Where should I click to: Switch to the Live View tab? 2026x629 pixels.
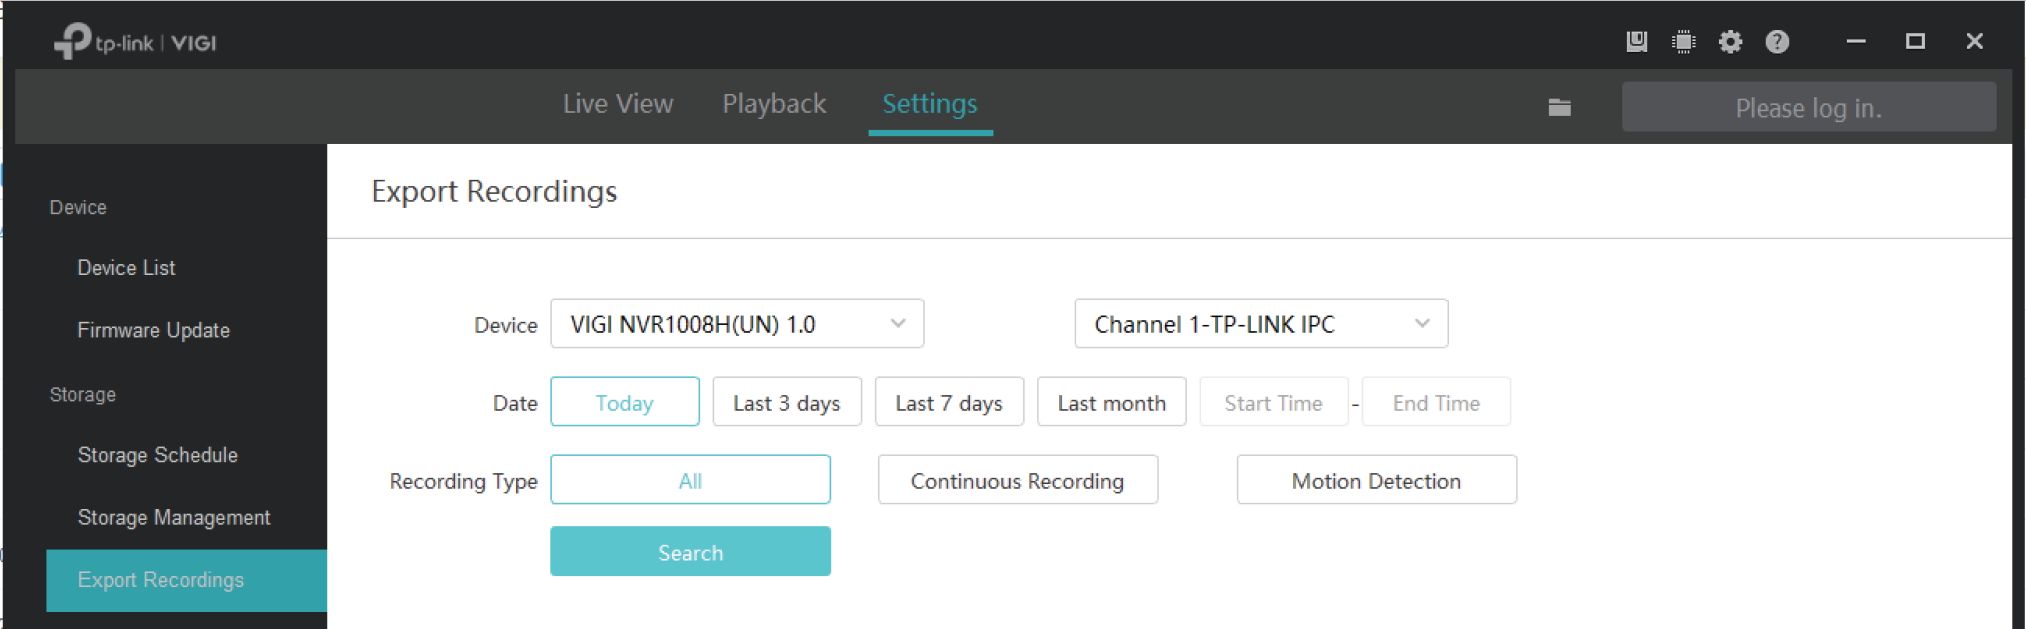pos(617,105)
